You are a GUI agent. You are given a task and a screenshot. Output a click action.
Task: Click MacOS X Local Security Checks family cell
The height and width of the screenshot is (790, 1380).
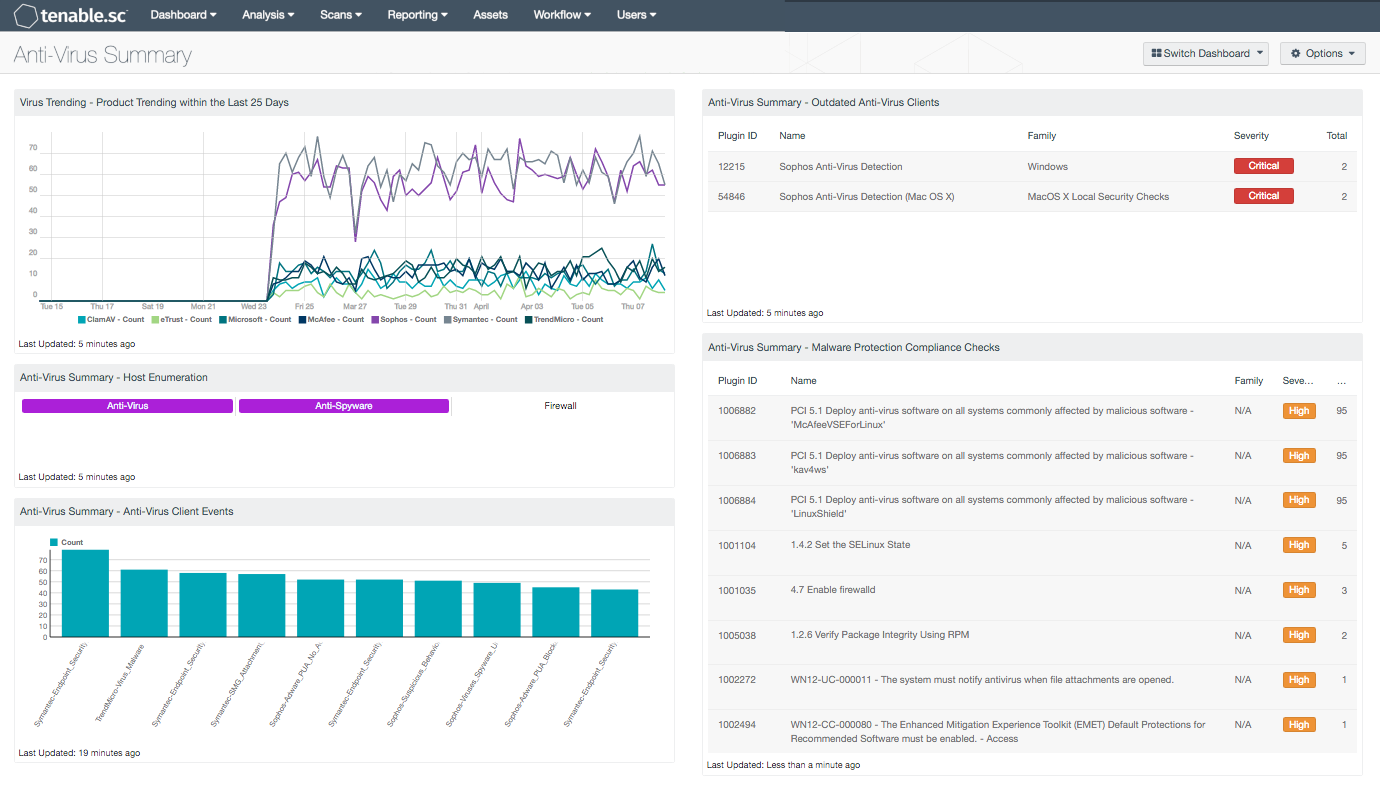click(1098, 197)
